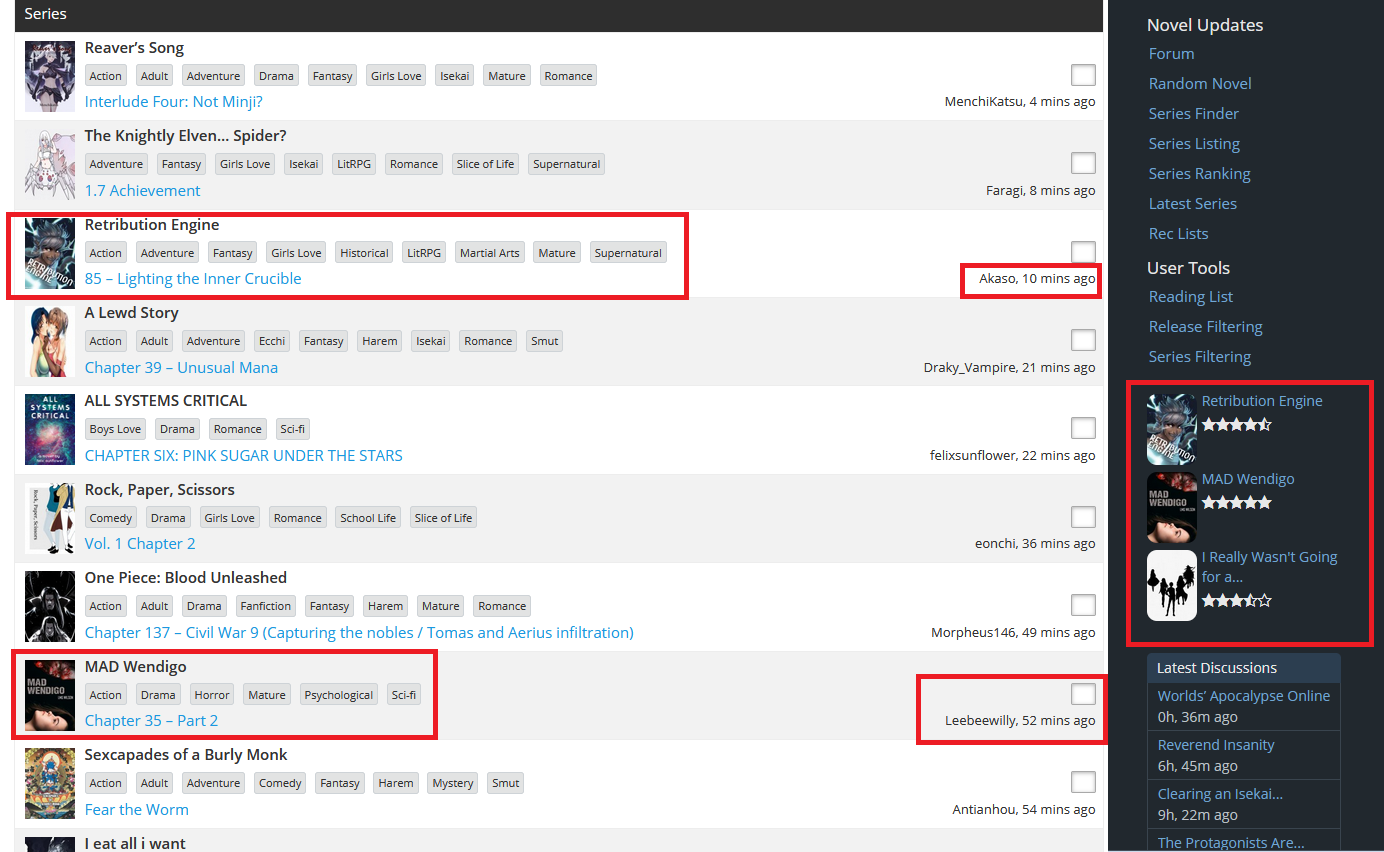Image resolution: width=1384 pixels, height=852 pixels.
Task: Open A Lewd Story cover thumbnail
Action: pos(50,341)
